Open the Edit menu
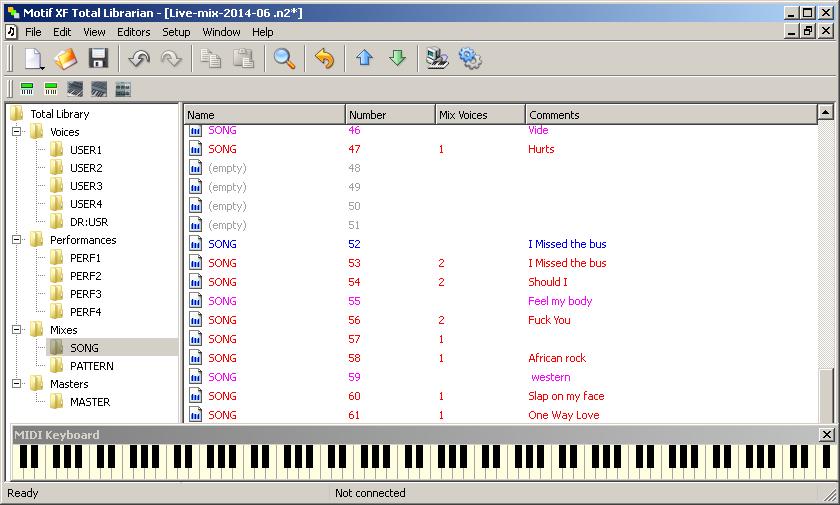Viewport: 840px width, 505px height. (62, 32)
